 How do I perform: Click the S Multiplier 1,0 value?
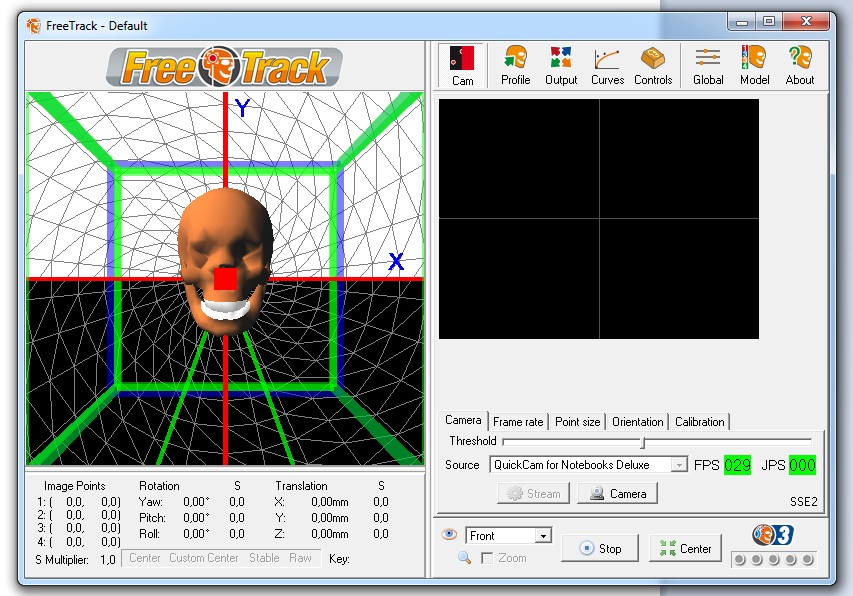[108, 560]
